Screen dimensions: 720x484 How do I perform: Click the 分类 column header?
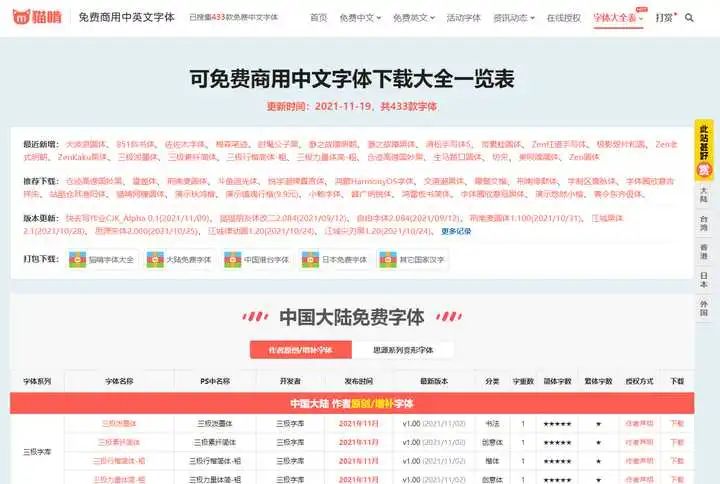point(492,381)
